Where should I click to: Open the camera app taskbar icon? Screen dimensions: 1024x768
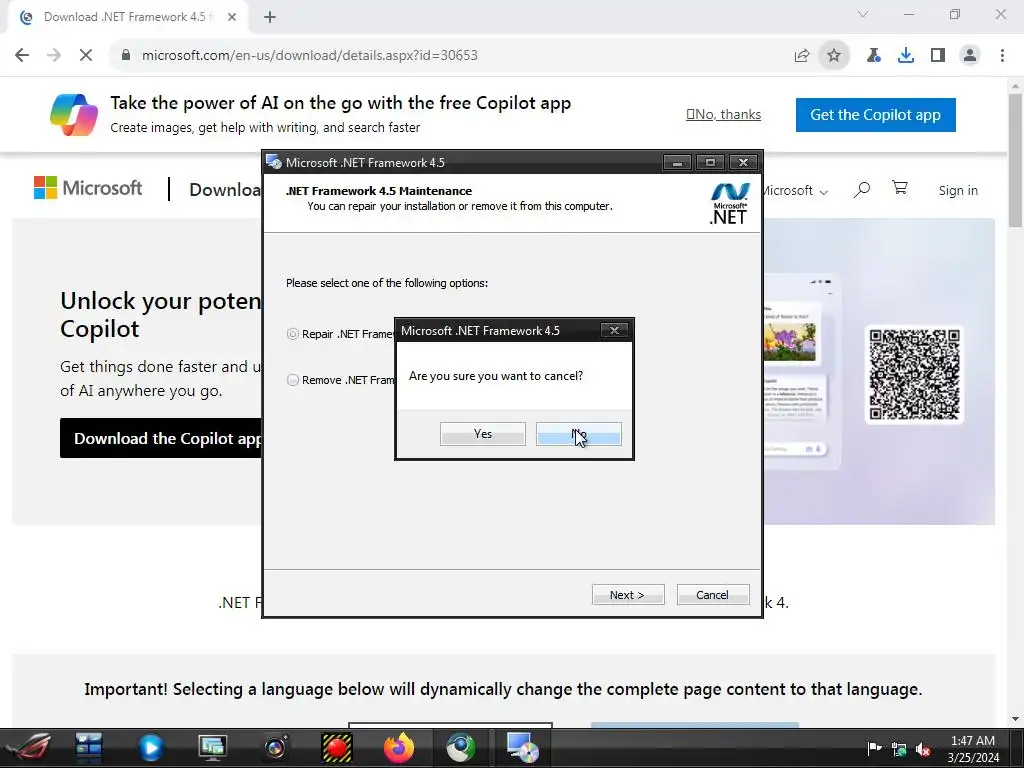tap(275, 748)
